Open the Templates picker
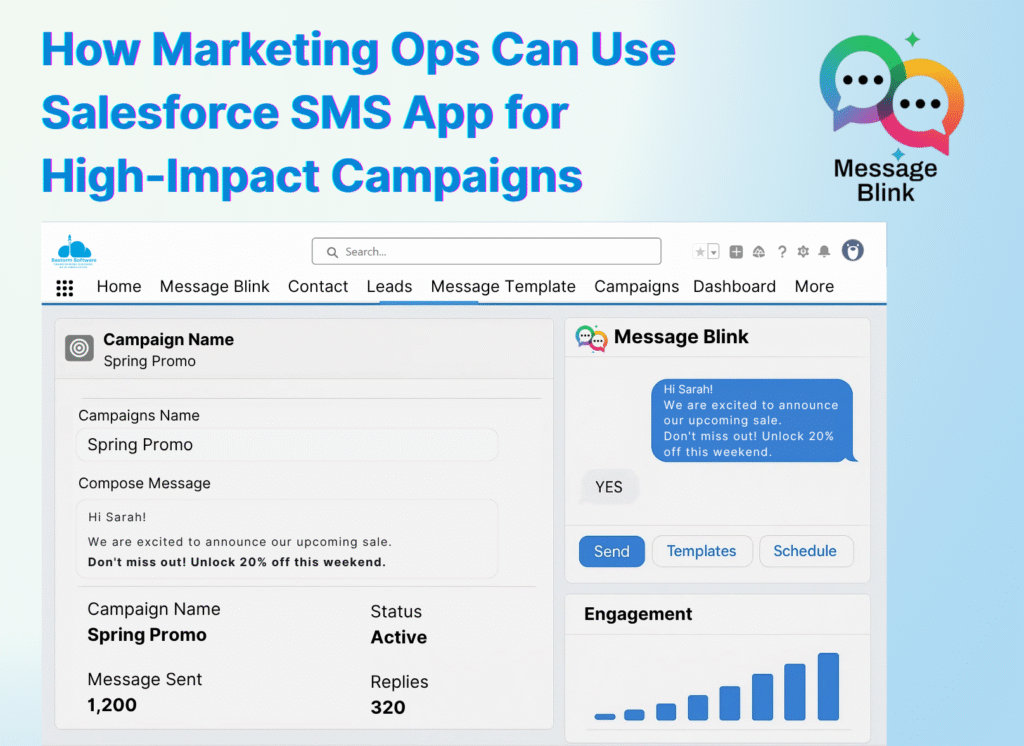This screenshot has height=746, width=1024. coord(702,551)
